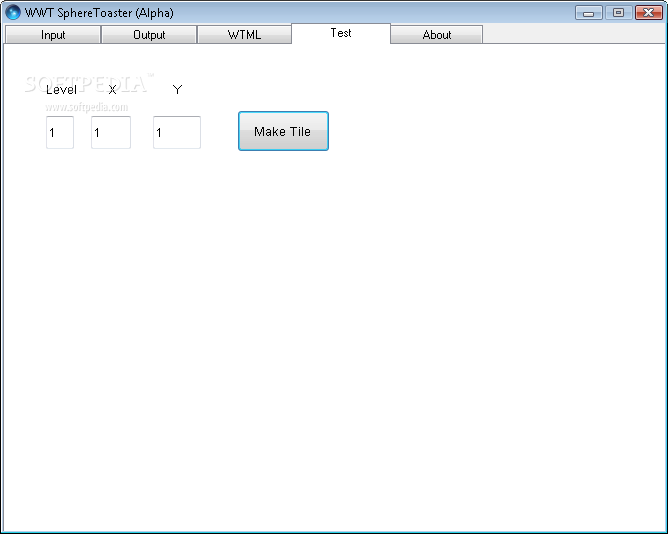Minimize the WWT SphereToaster window

(x=589, y=13)
